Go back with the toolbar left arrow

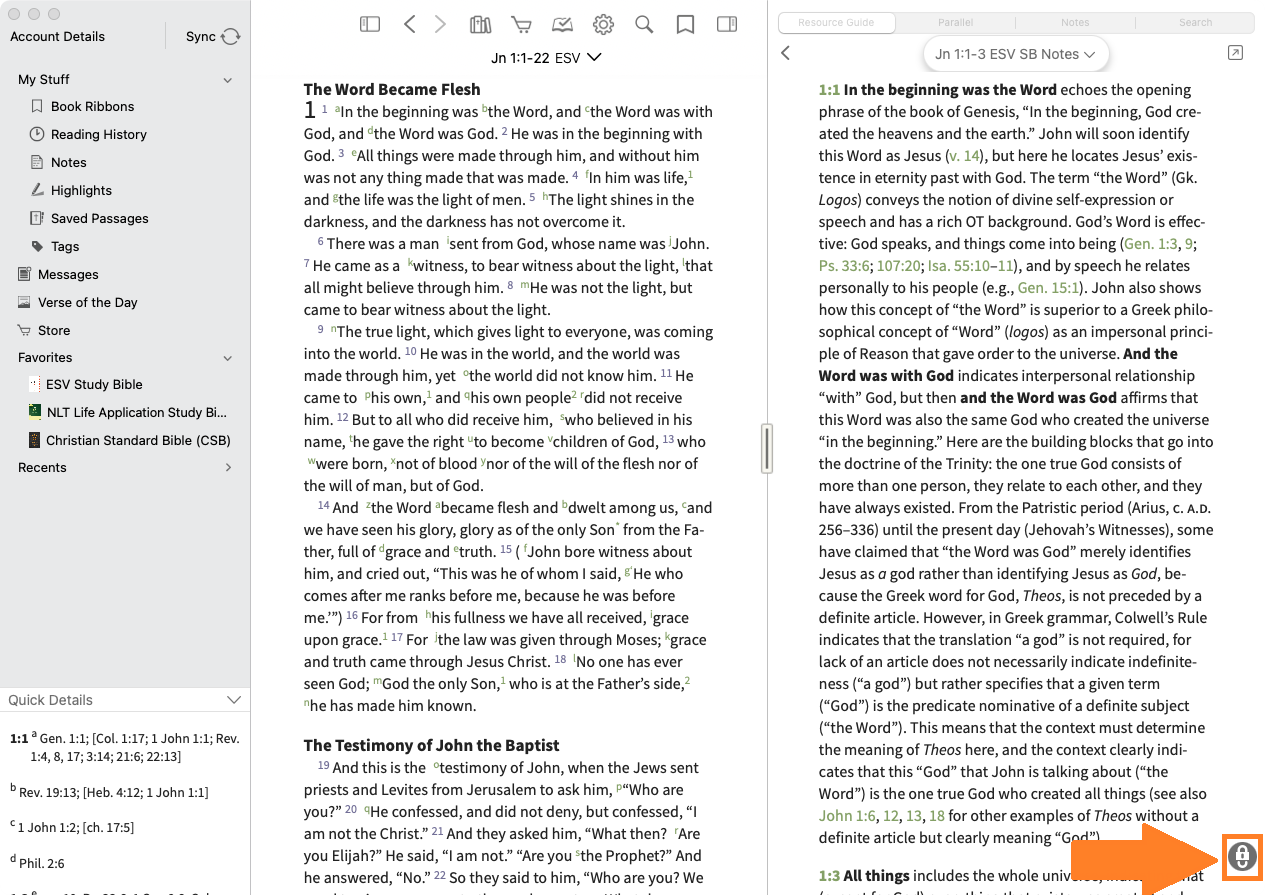click(409, 25)
